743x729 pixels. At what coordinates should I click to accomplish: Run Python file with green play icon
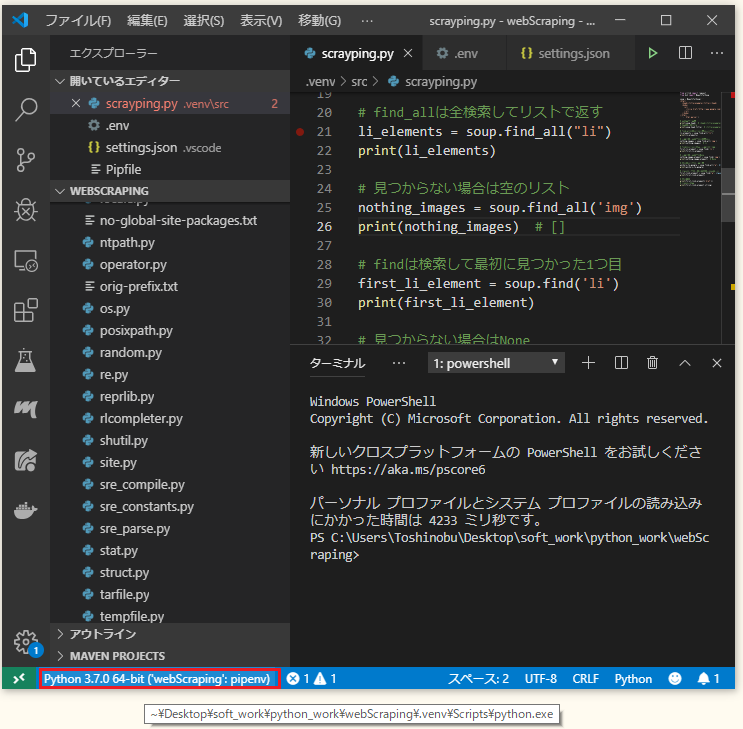pos(653,53)
